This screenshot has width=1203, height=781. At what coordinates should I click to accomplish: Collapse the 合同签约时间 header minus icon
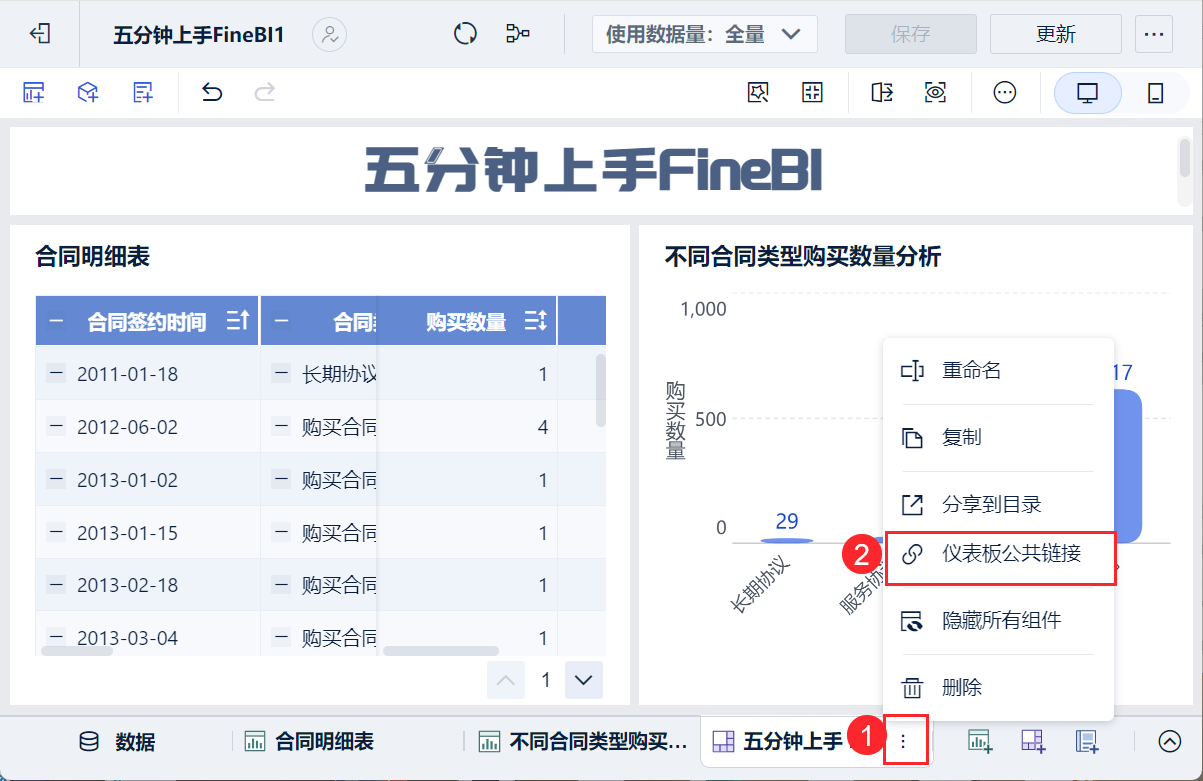pos(57,321)
